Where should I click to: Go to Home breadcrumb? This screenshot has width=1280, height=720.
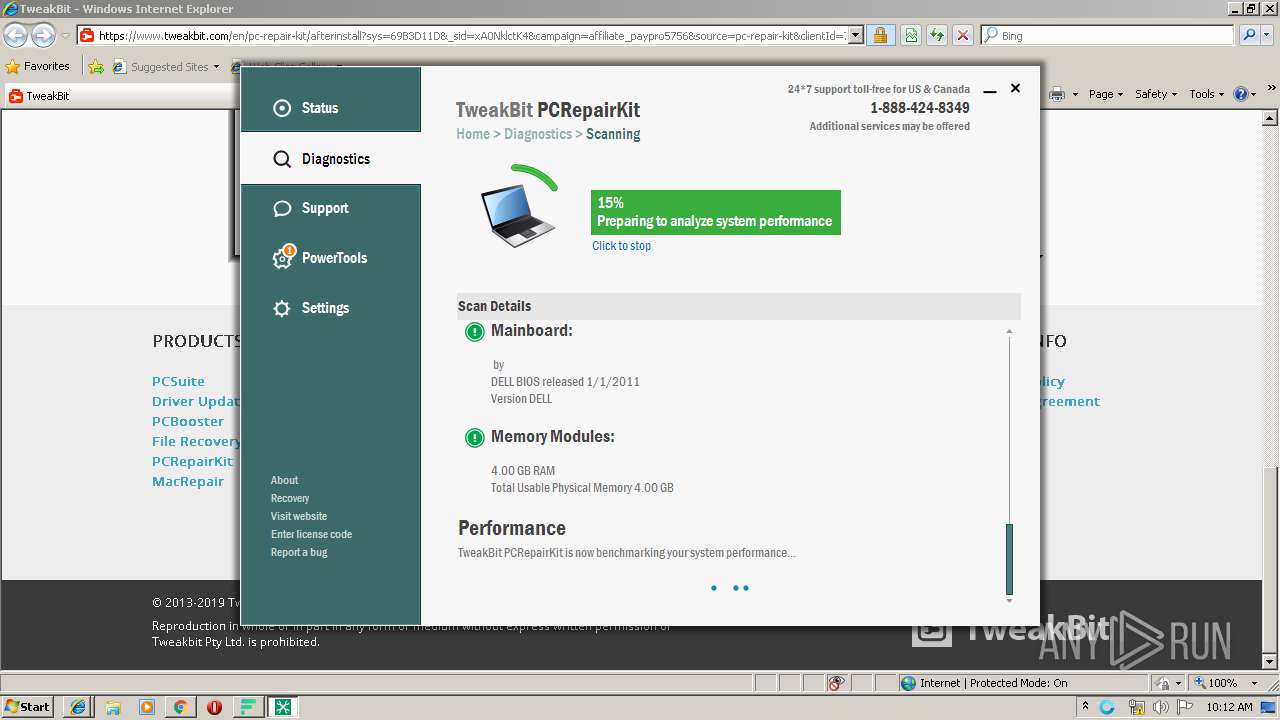point(473,134)
